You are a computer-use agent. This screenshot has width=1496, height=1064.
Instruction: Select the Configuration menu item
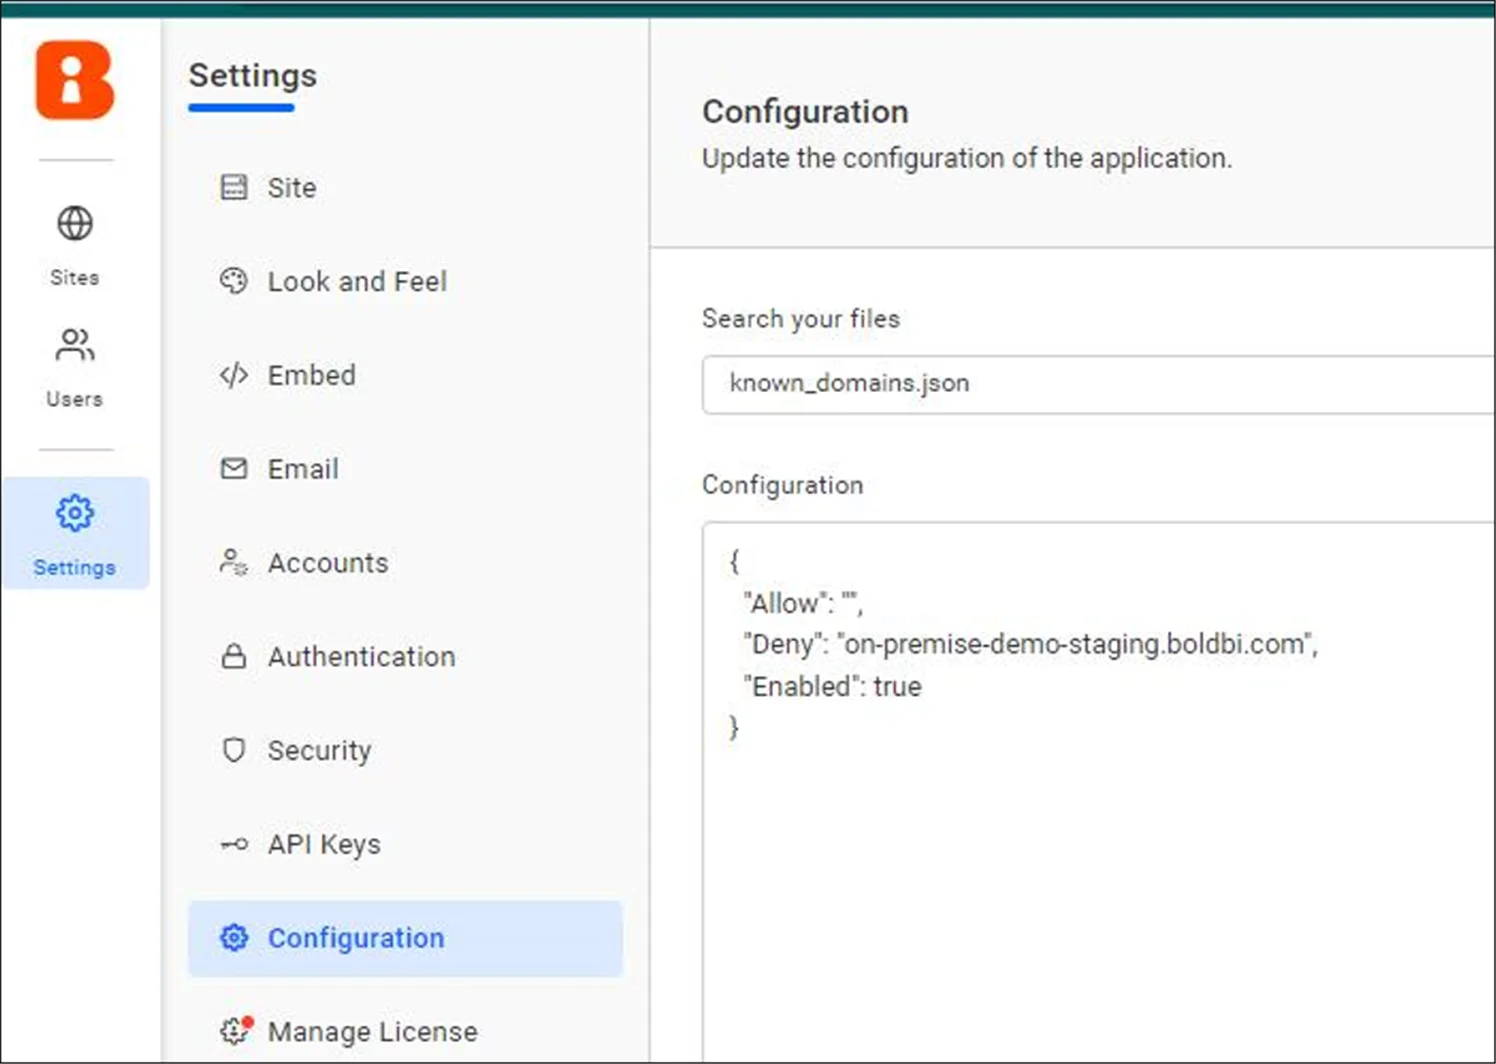pyautogui.click(x=405, y=938)
